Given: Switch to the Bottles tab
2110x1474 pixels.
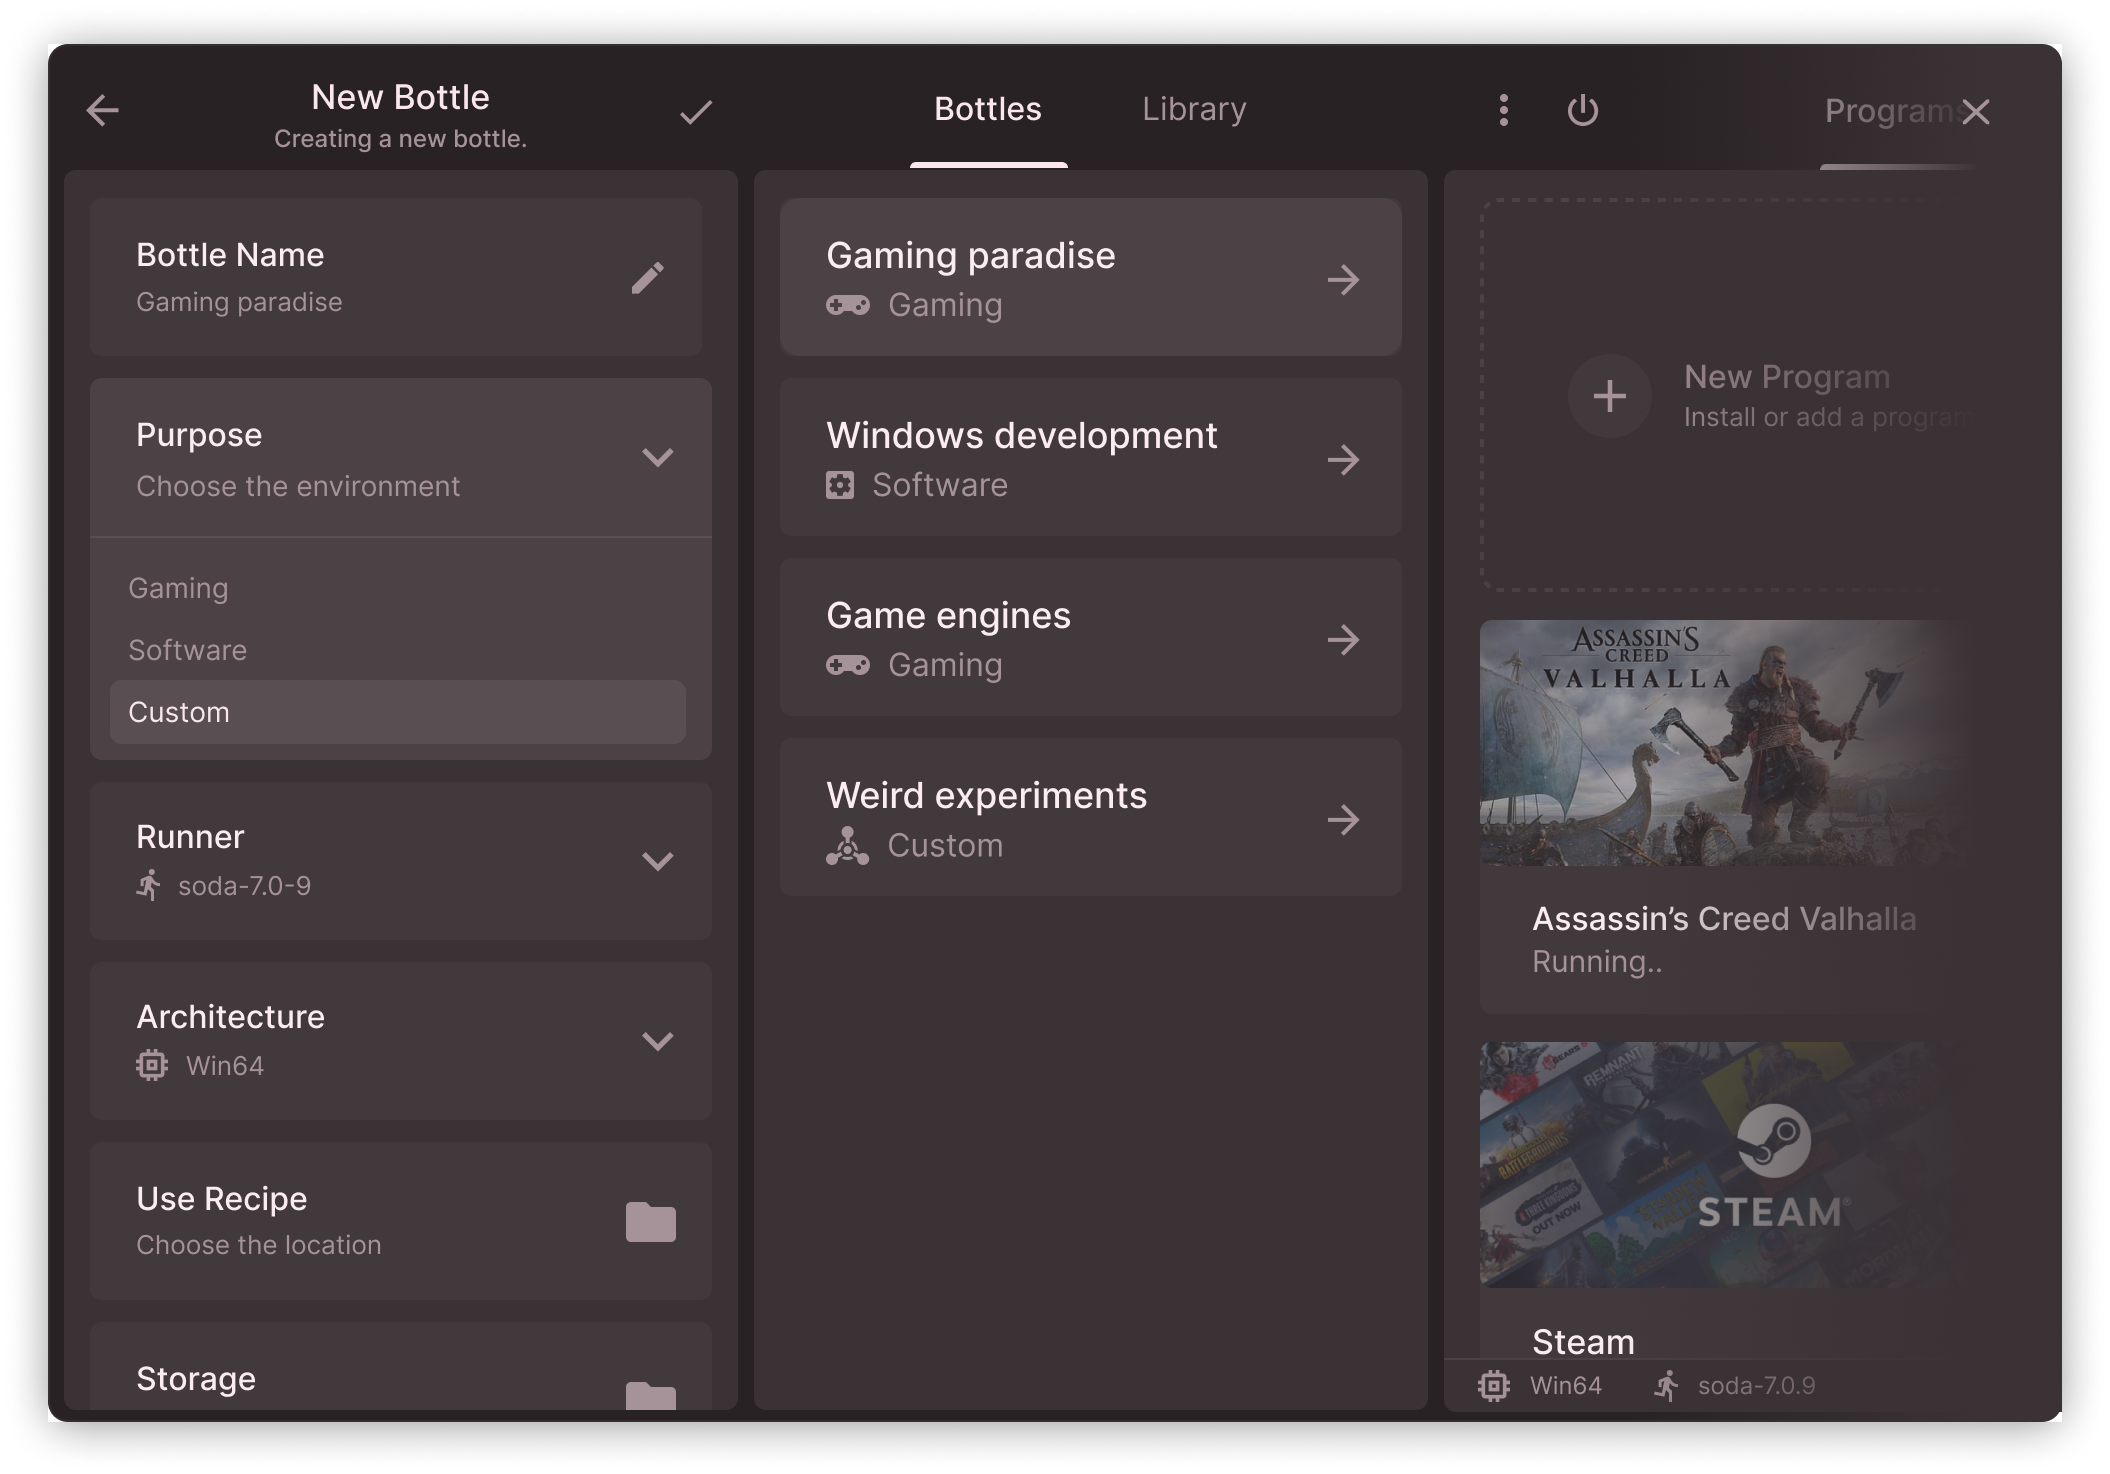Looking at the screenshot, I should pos(988,109).
